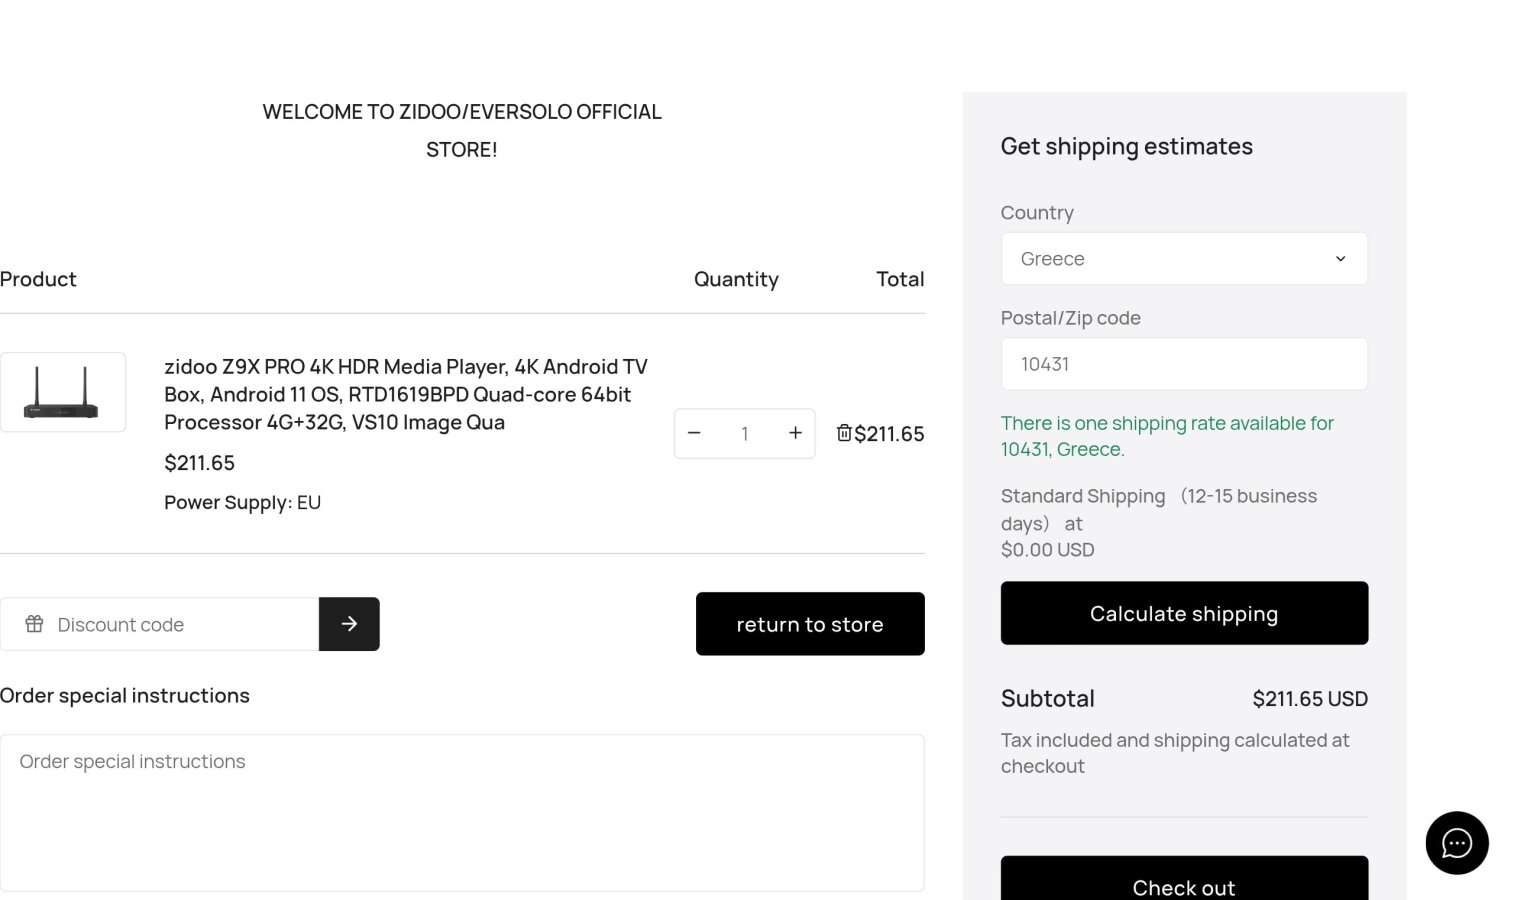
Task: Click the gift icon in discount field
Action: pos(34,624)
